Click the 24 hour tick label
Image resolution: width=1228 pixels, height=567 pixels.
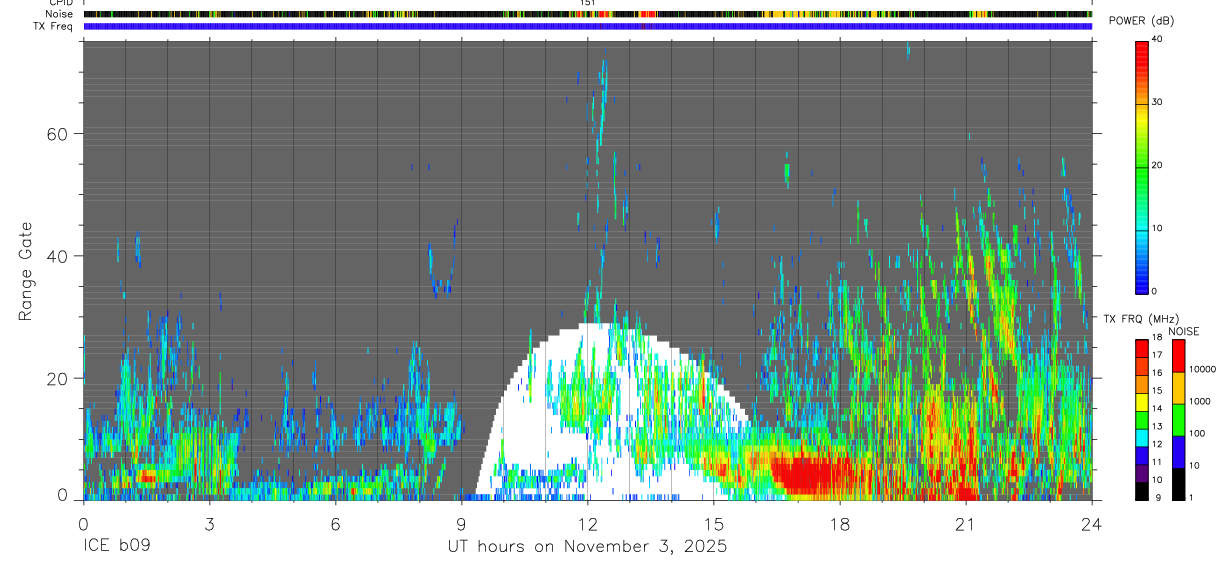1091,524
